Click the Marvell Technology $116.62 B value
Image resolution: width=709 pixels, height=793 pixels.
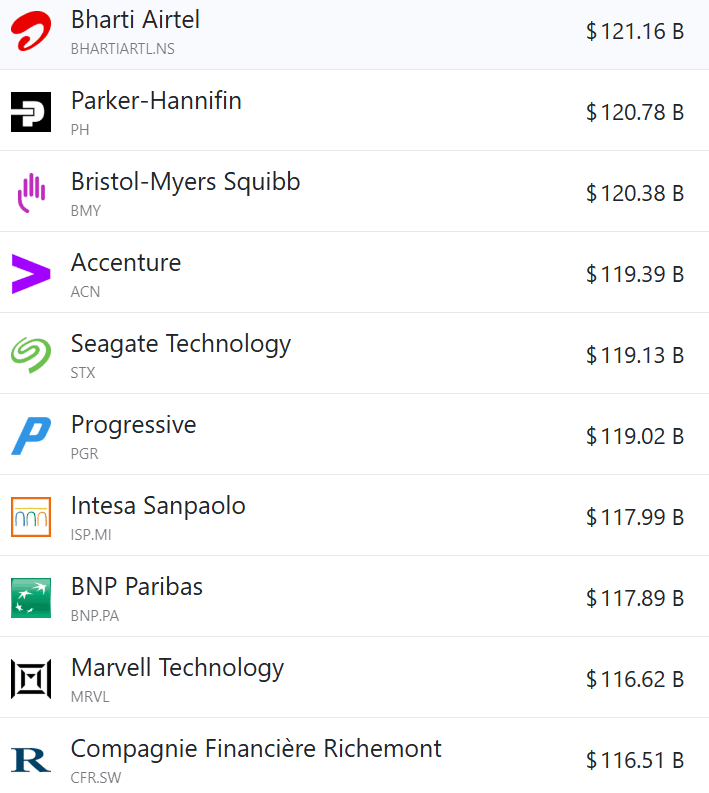[x=634, y=679]
